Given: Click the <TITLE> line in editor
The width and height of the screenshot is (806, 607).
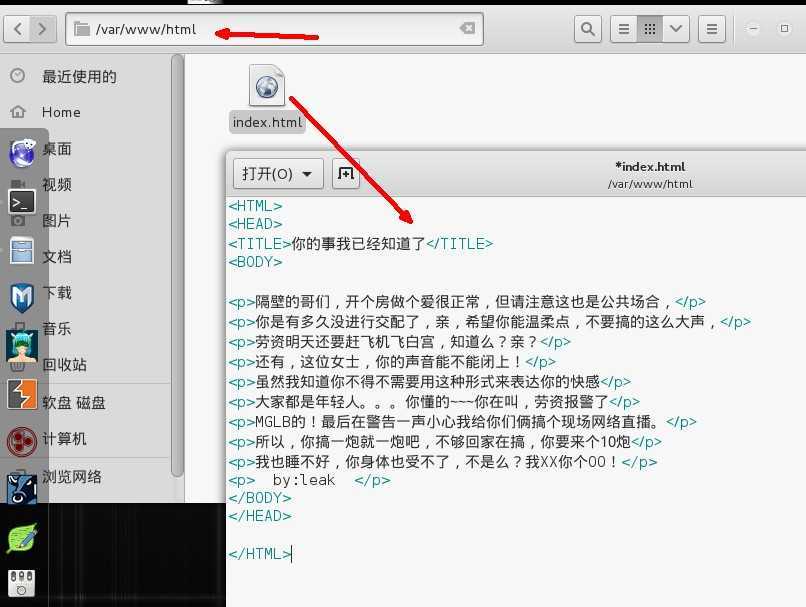Looking at the screenshot, I should [361, 244].
